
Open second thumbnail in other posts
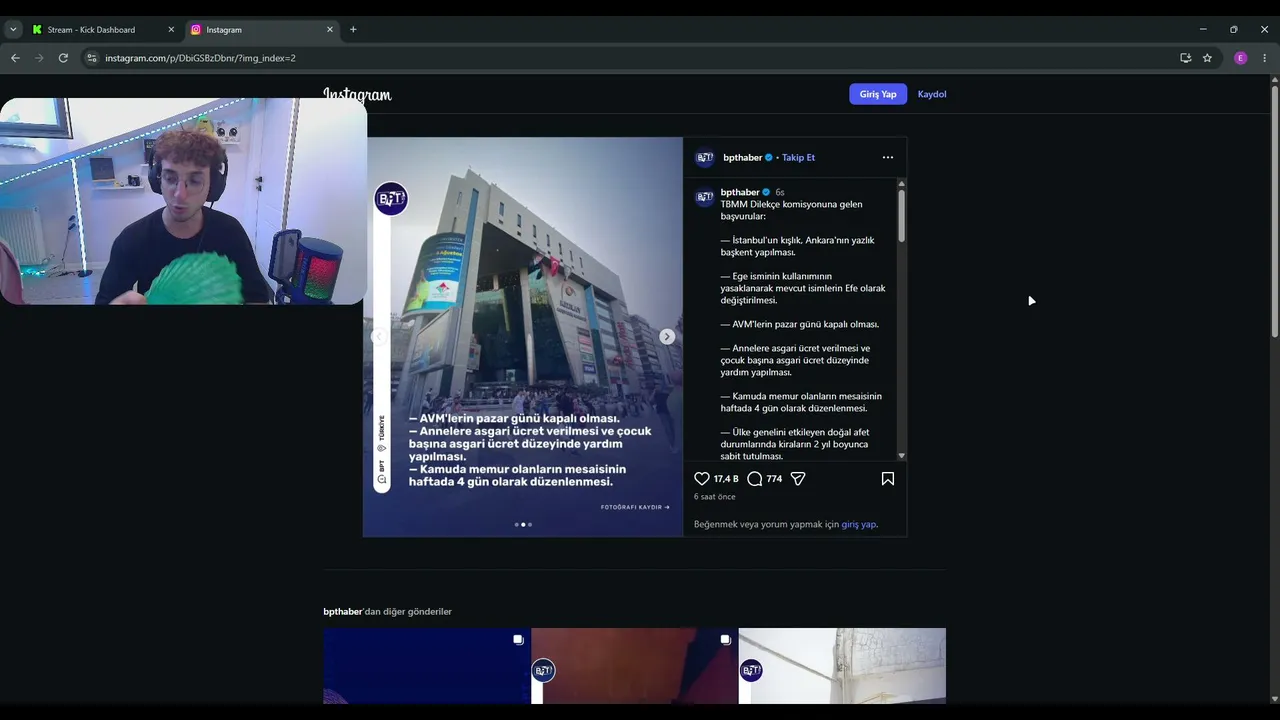click(634, 666)
